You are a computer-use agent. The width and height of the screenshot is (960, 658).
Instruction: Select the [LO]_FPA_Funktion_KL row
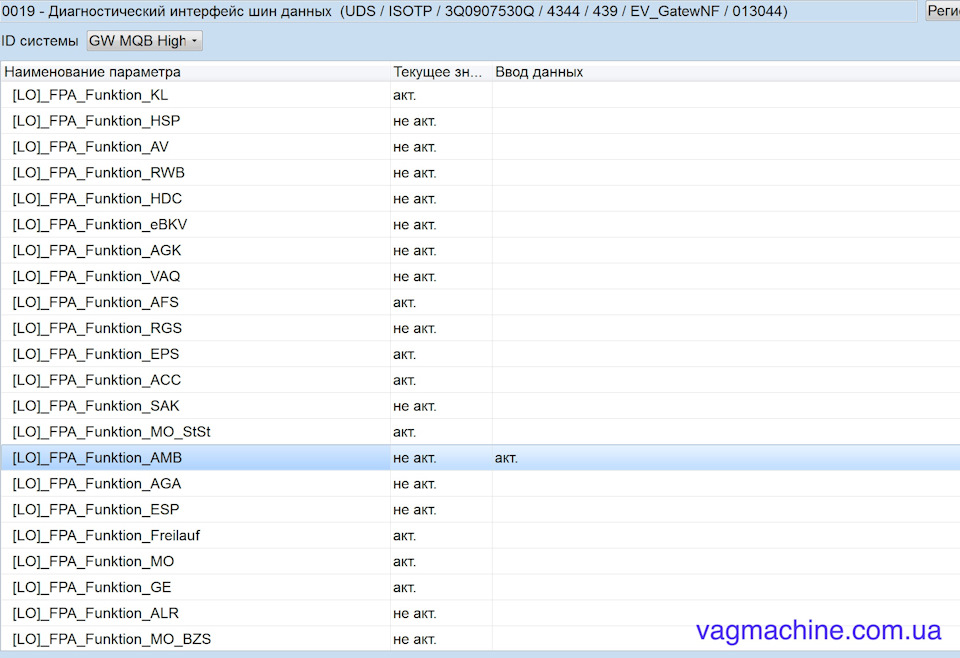[480, 95]
